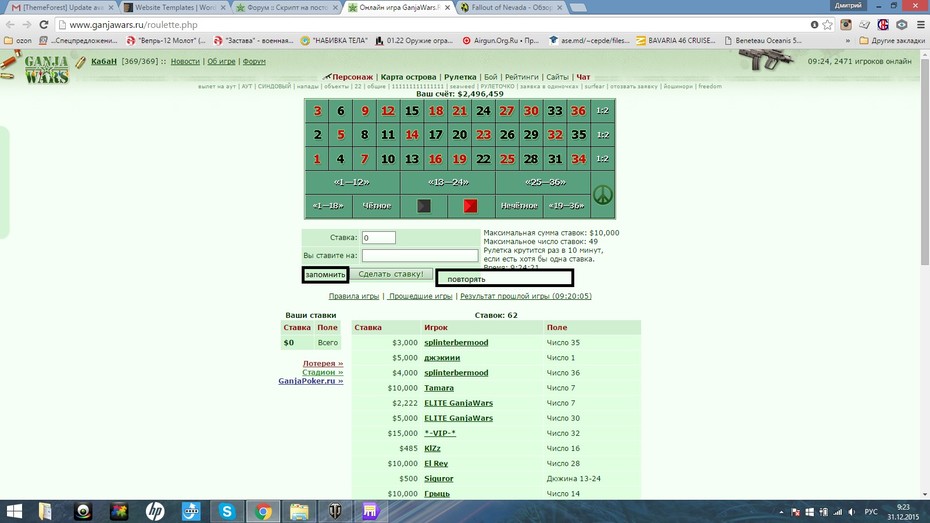The height and width of the screenshot is (523, 930).
Task: Switch to the Форум Скрипт tab
Action: point(285,8)
